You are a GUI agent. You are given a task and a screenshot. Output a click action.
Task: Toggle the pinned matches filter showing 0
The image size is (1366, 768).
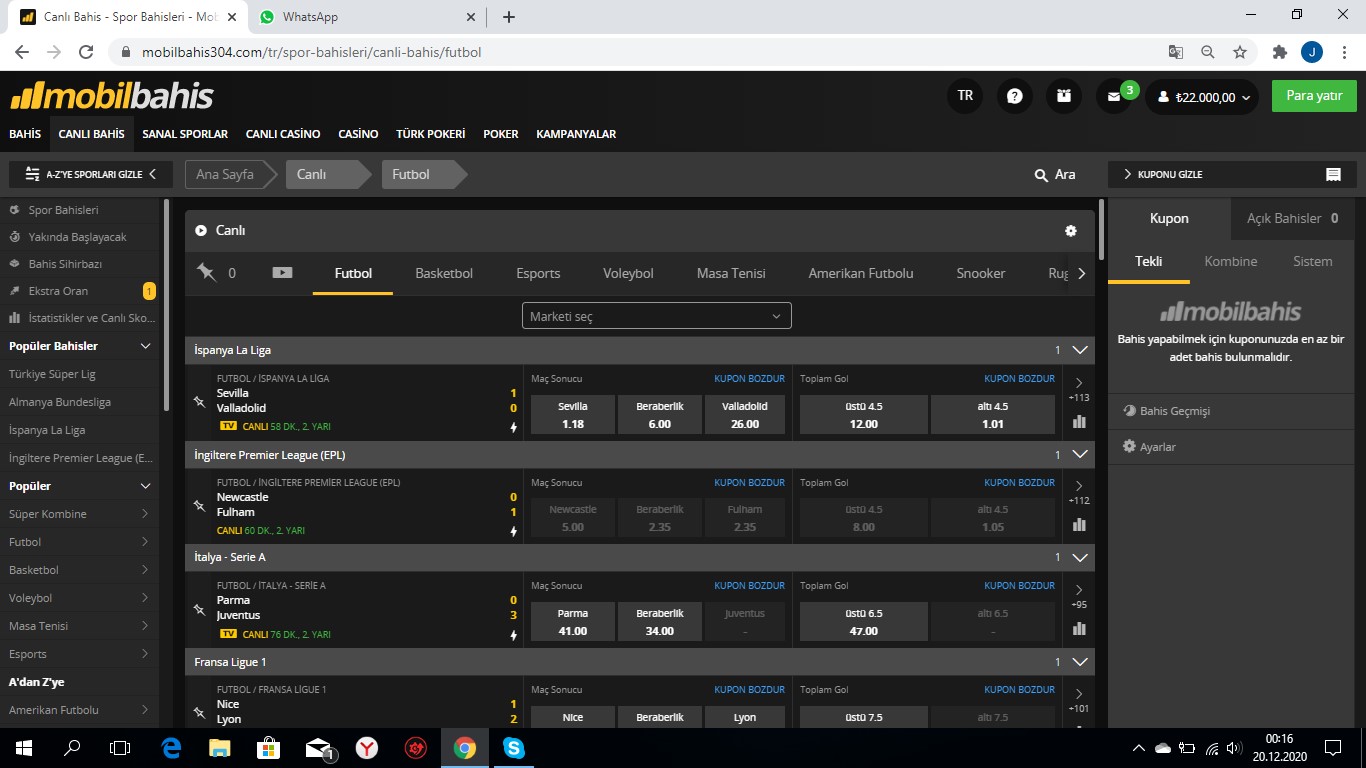coord(216,273)
